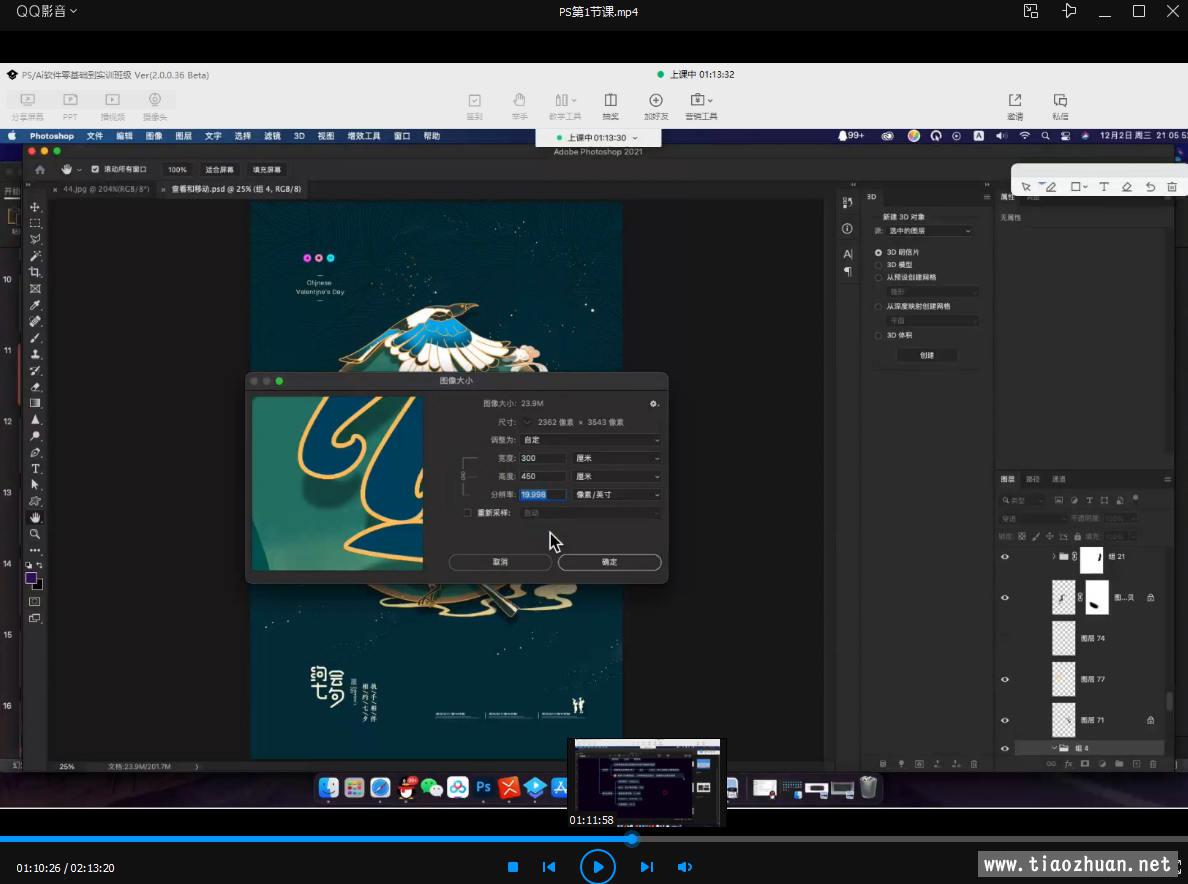Open the 图像 menu in Photoshop

click(154, 136)
